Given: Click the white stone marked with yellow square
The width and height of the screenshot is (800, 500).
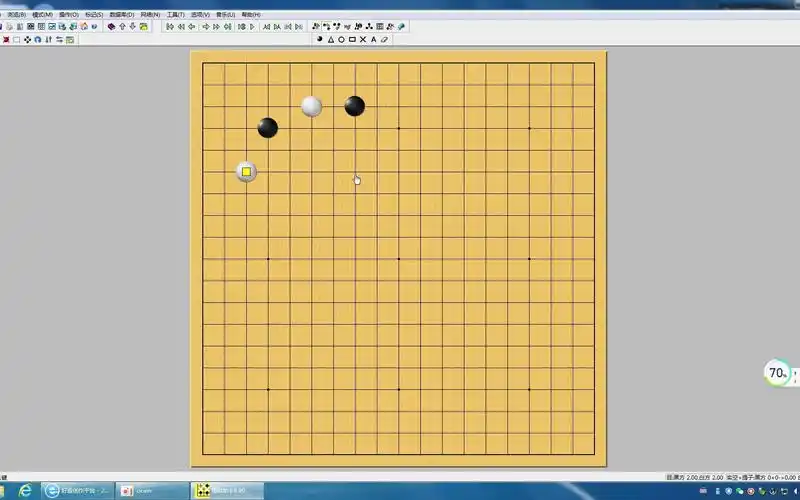Looking at the screenshot, I should (x=246, y=172).
